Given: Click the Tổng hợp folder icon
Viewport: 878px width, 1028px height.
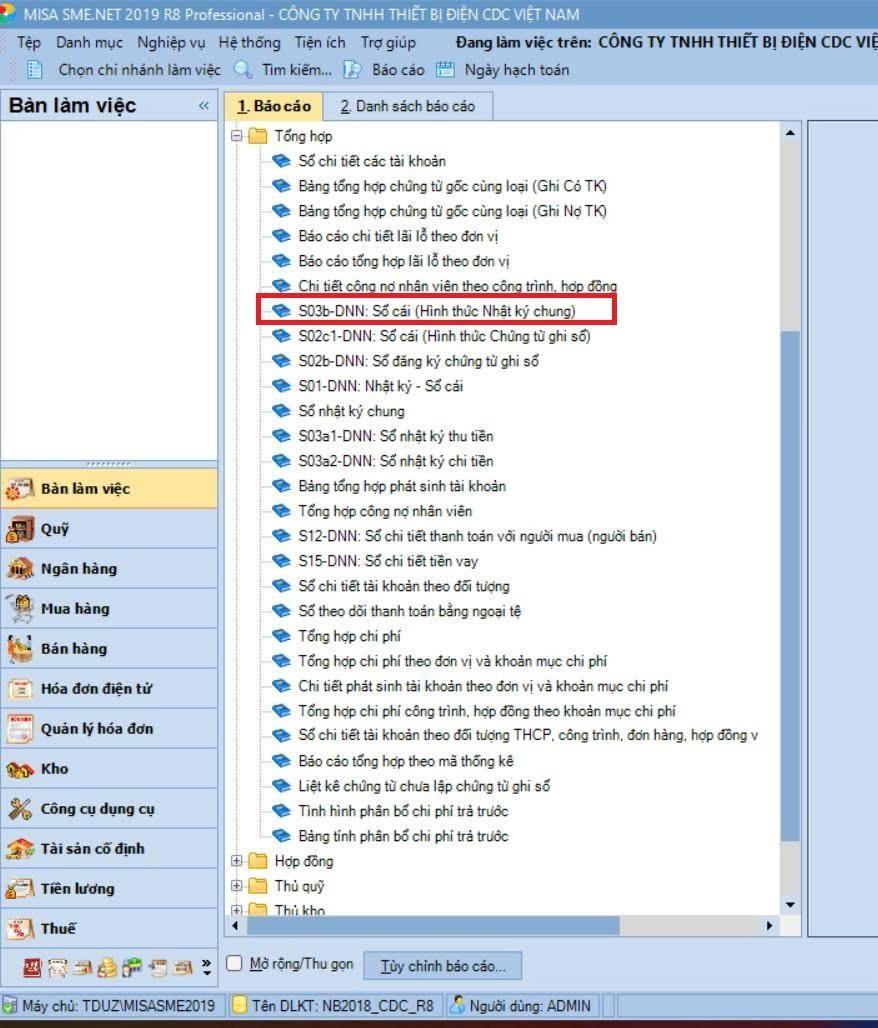Looking at the screenshot, I should coord(258,136).
